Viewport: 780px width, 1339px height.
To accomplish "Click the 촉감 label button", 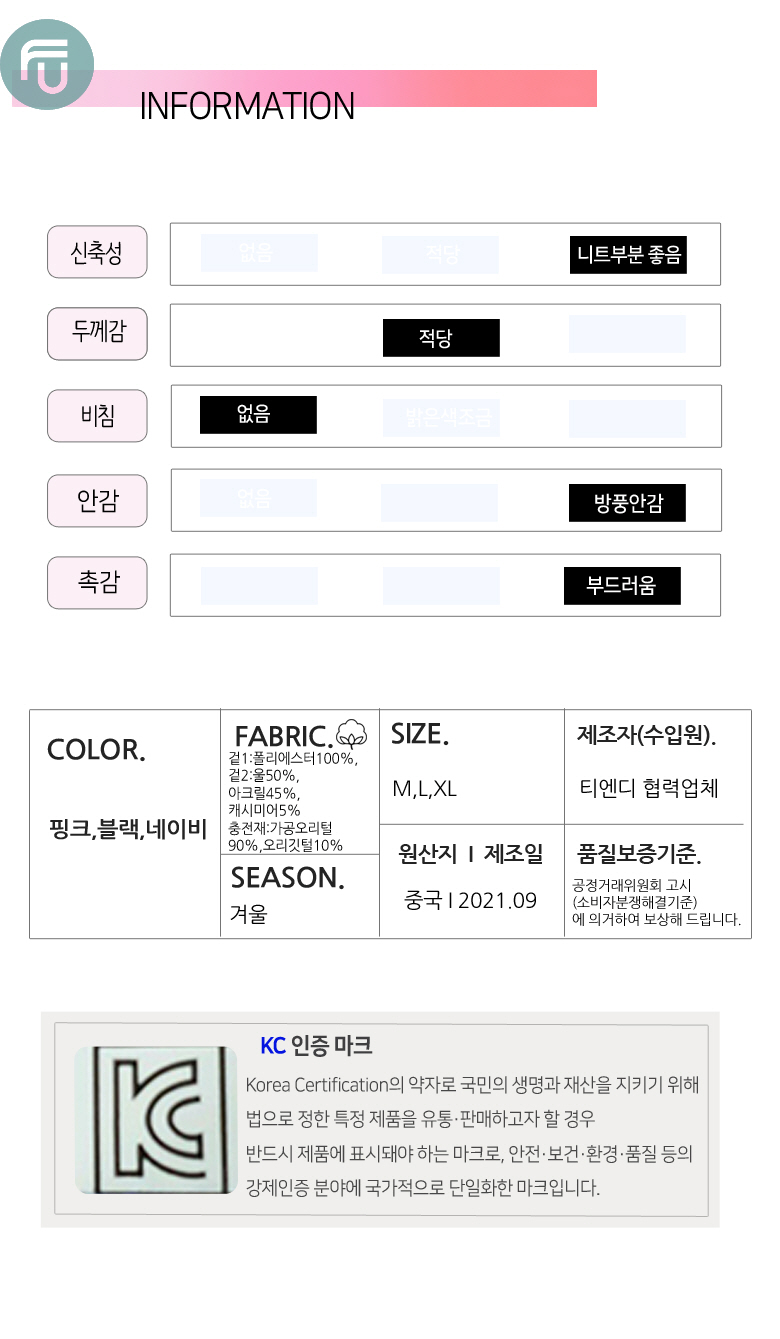I will pyautogui.click(x=97, y=583).
